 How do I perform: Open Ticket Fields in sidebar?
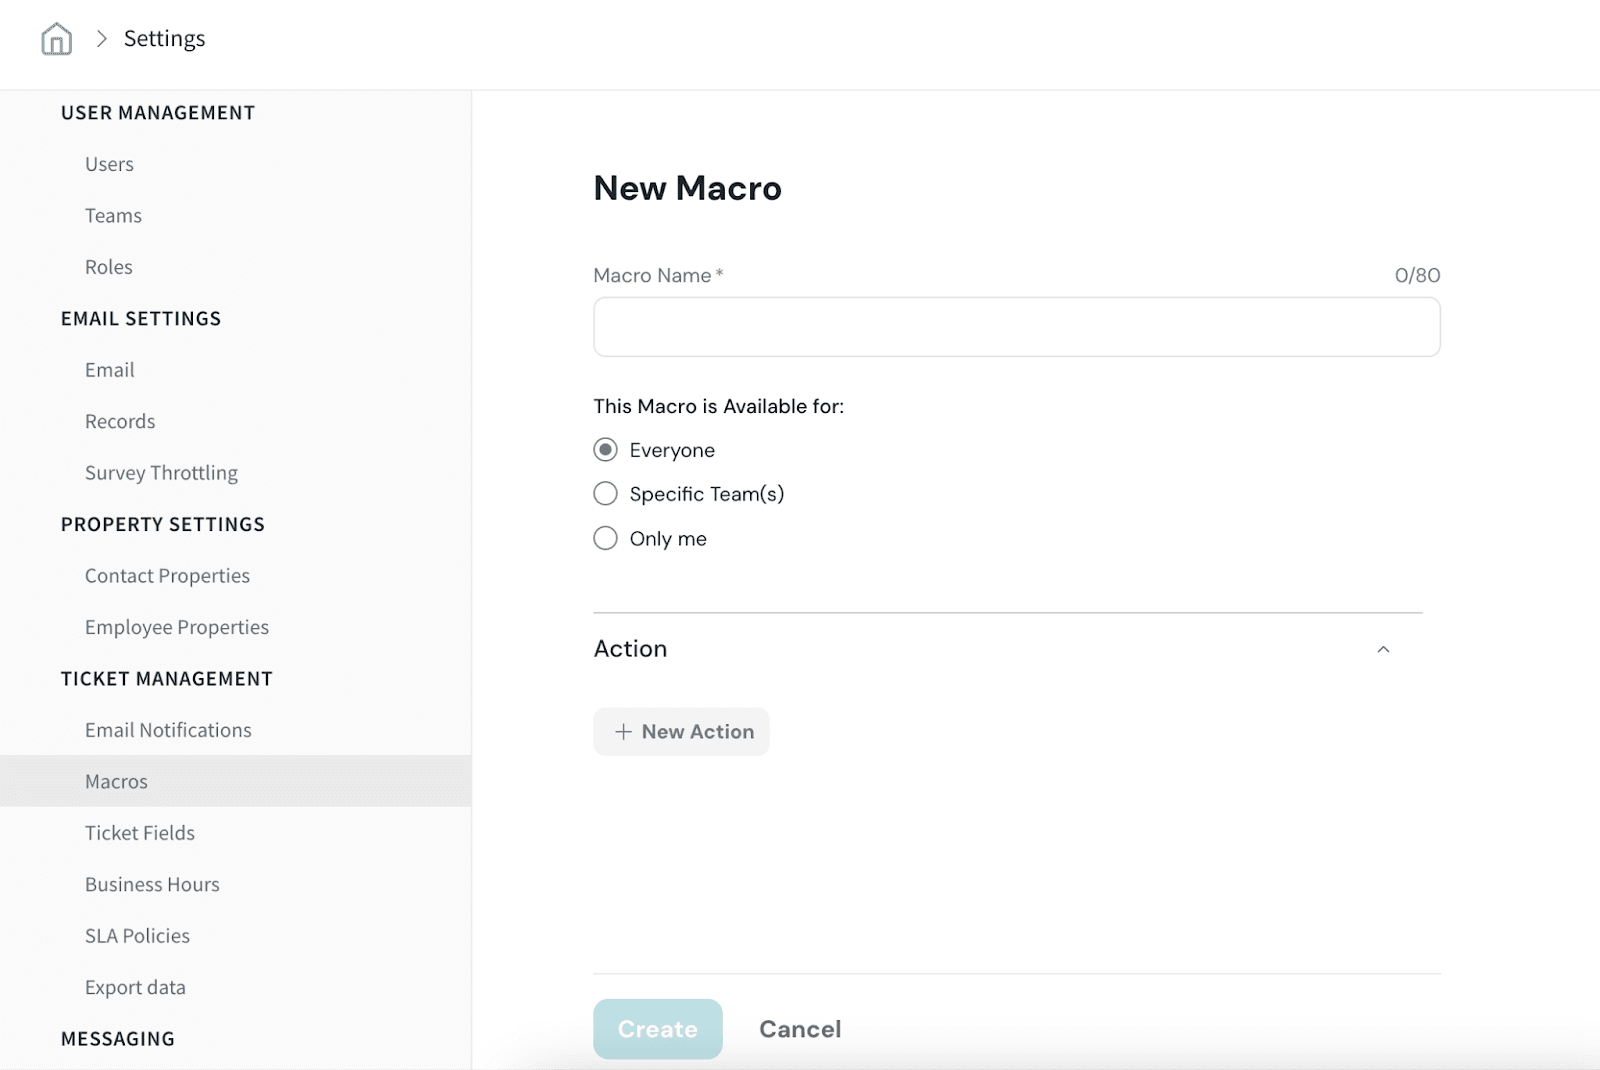(139, 833)
